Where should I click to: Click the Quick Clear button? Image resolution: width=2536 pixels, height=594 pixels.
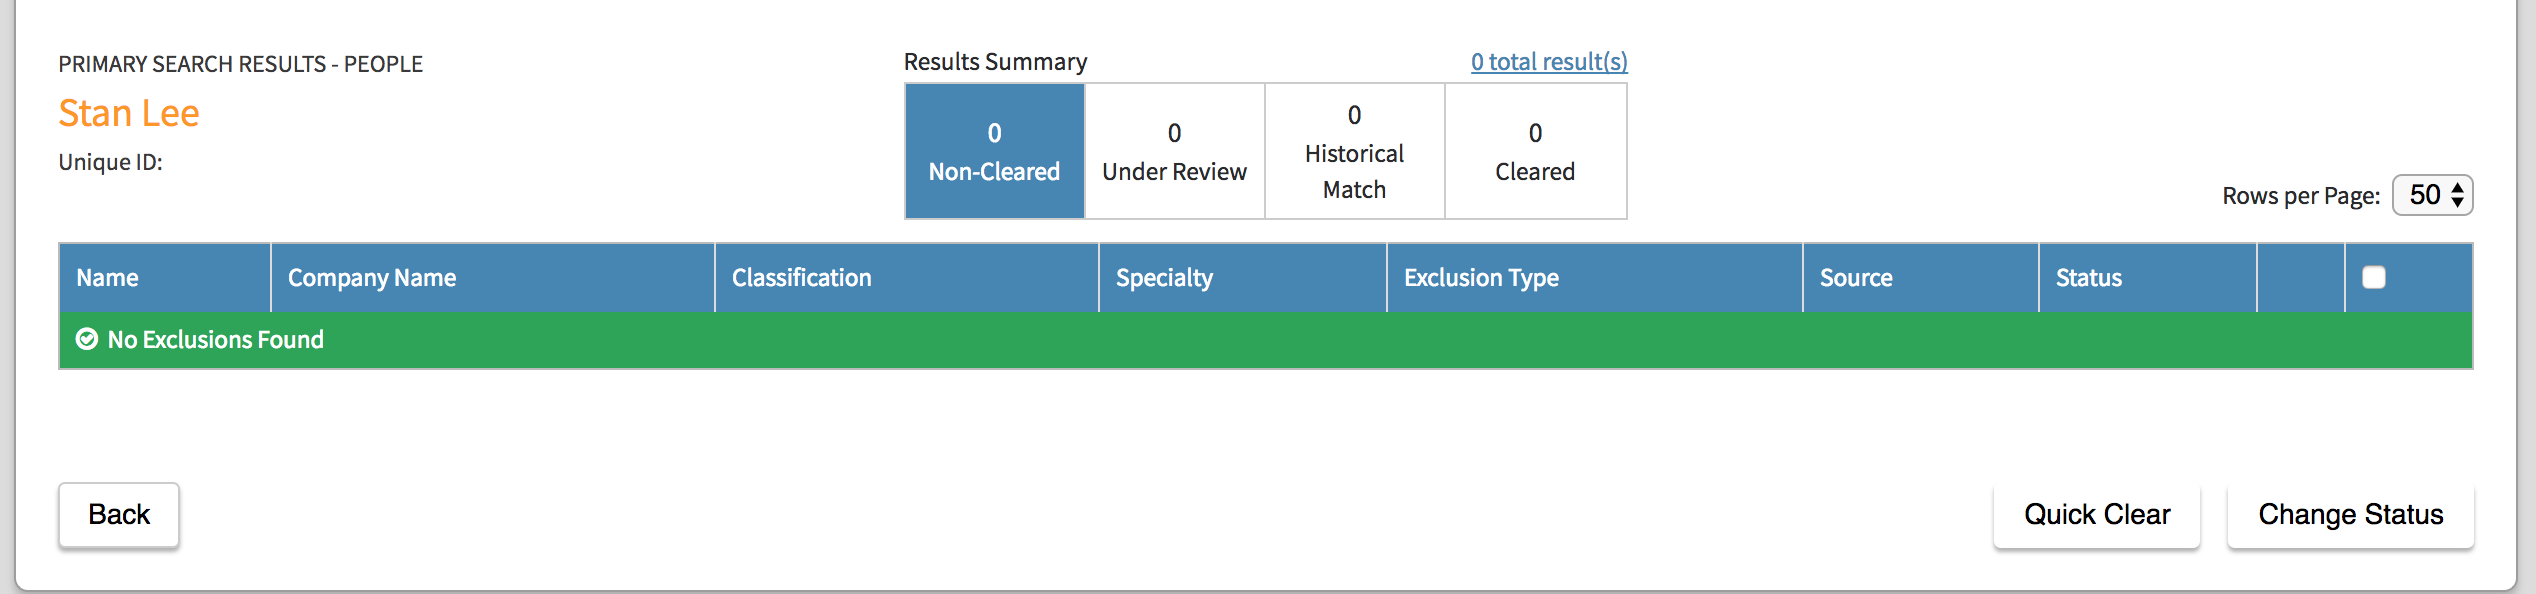pyautogui.click(x=2096, y=515)
